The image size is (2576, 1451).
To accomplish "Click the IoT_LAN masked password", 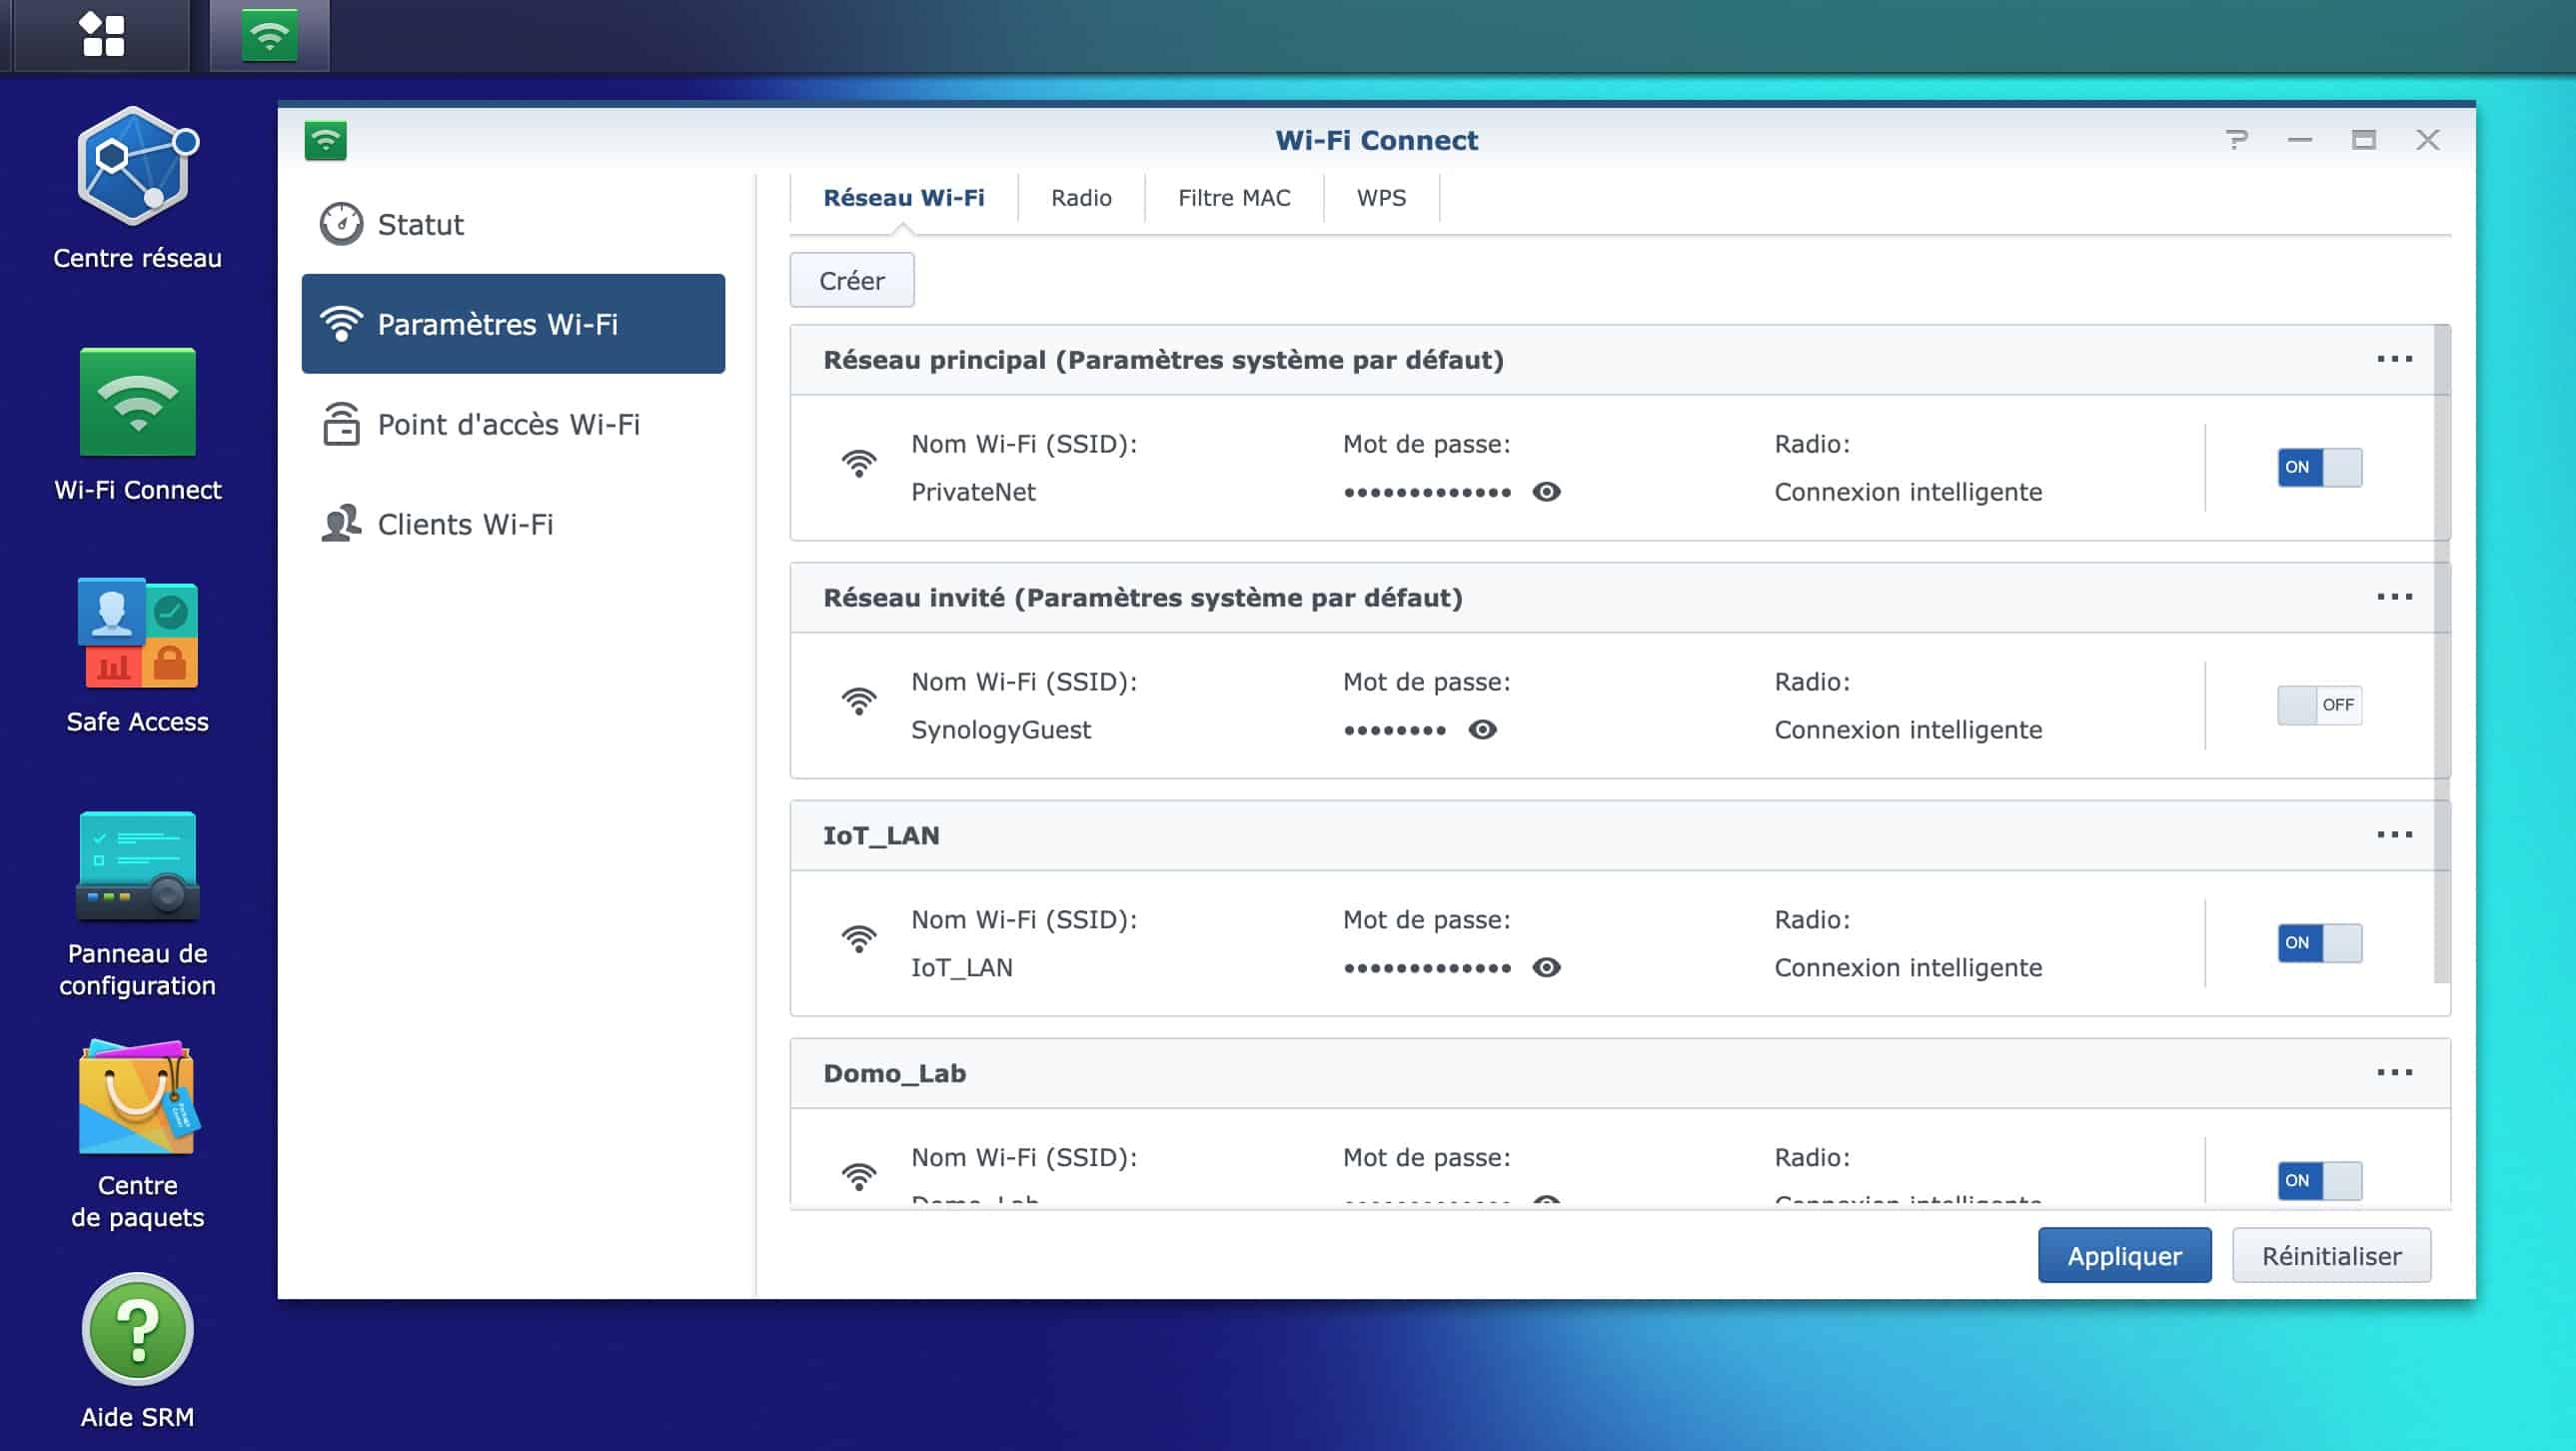I will coord(1427,968).
